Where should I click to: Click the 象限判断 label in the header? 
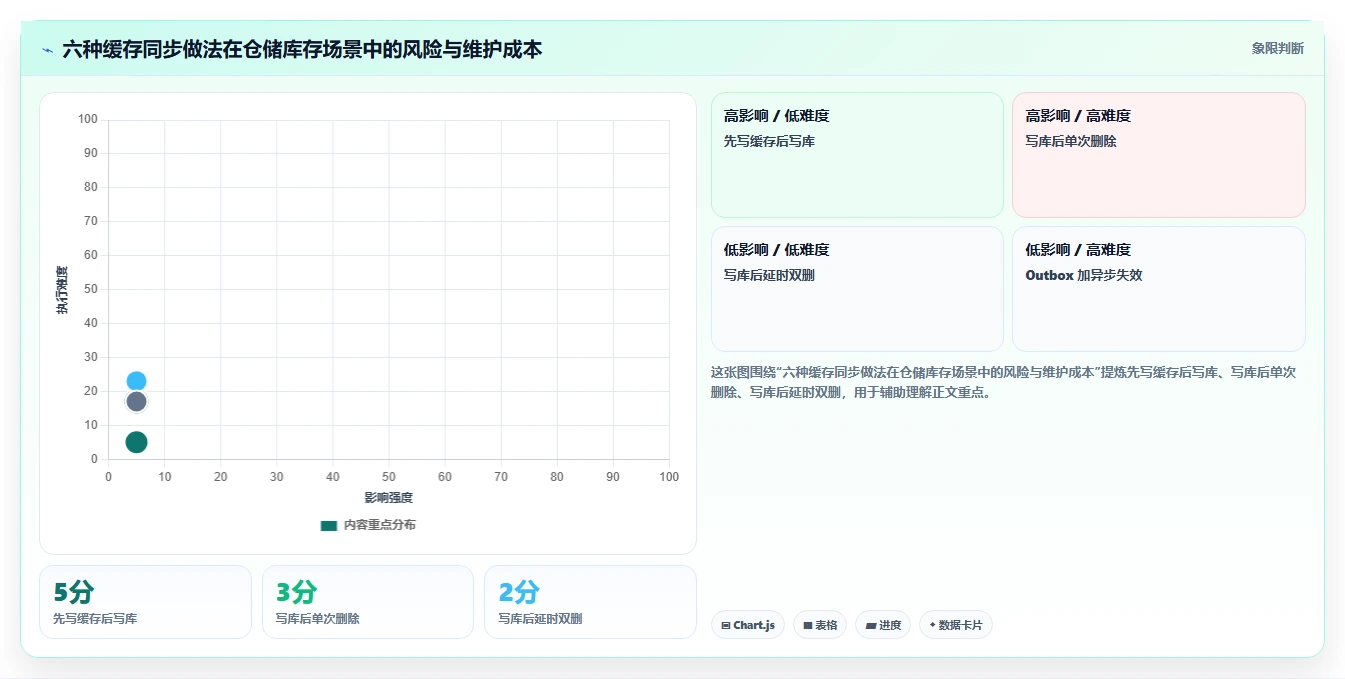[x=1277, y=48]
